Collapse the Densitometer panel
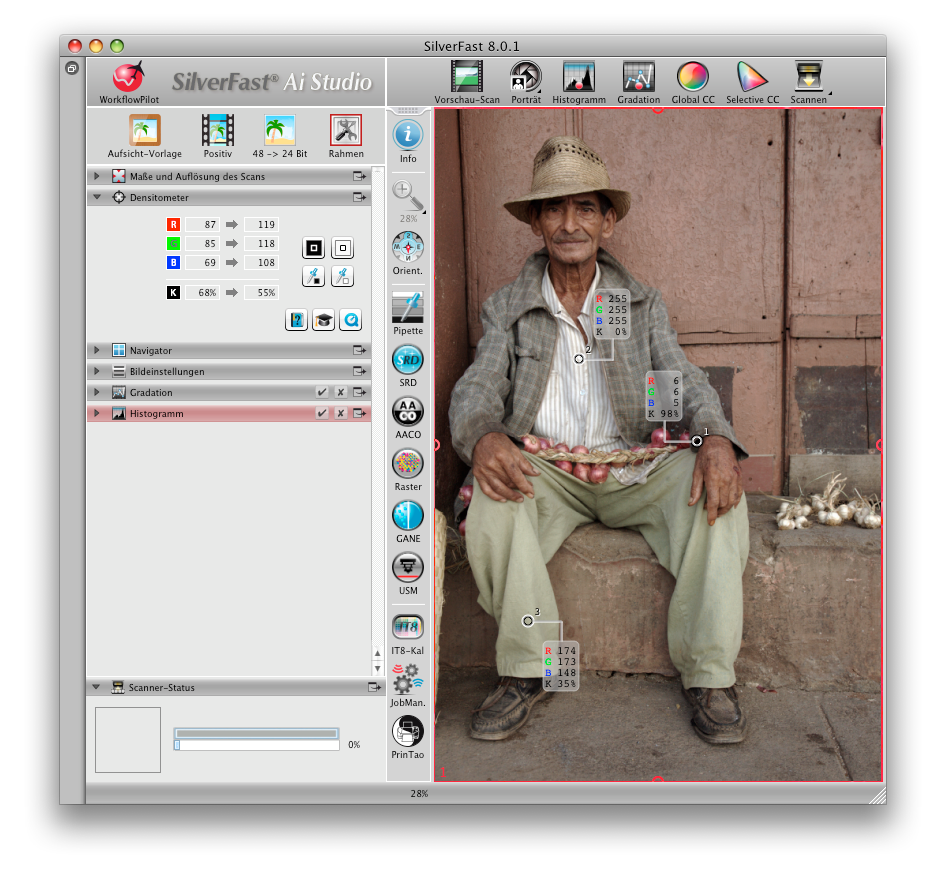This screenshot has height=869, width=946. [98, 198]
